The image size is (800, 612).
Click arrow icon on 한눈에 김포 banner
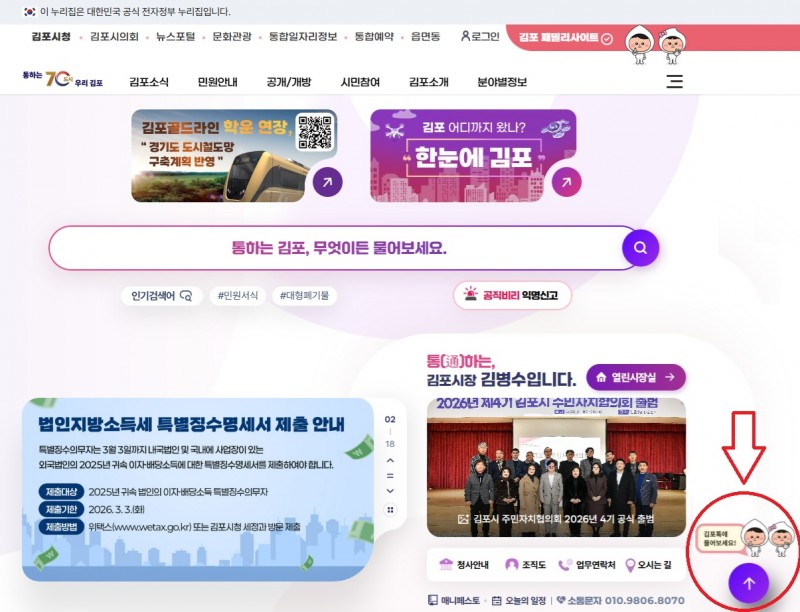click(566, 182)
